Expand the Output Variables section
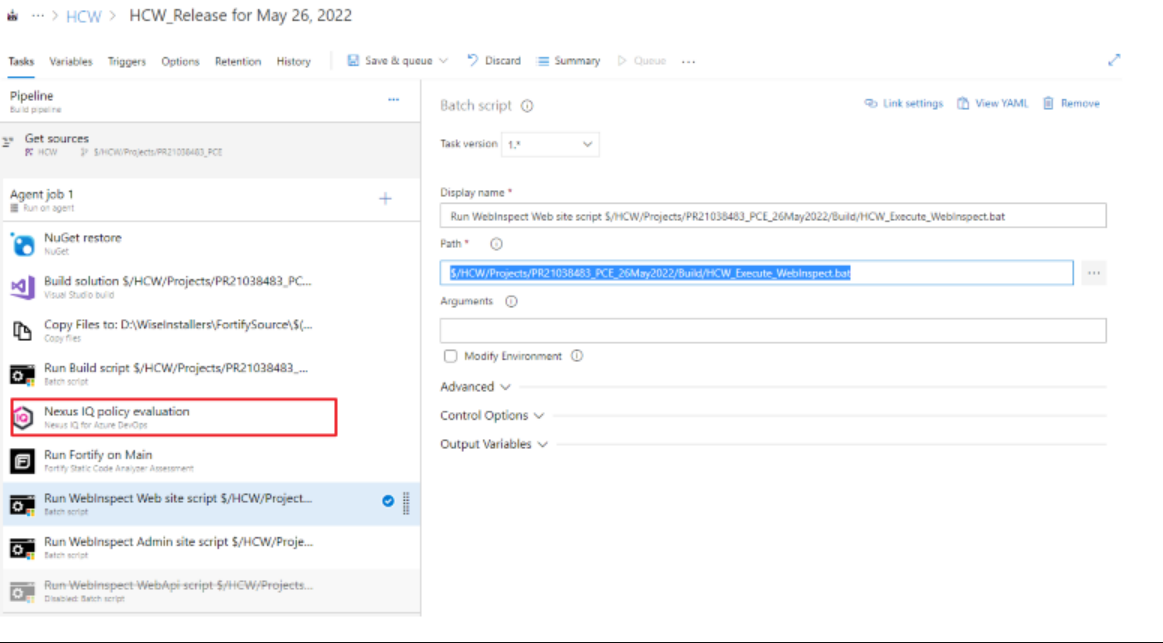1163x643 pixels. point(494,444)
